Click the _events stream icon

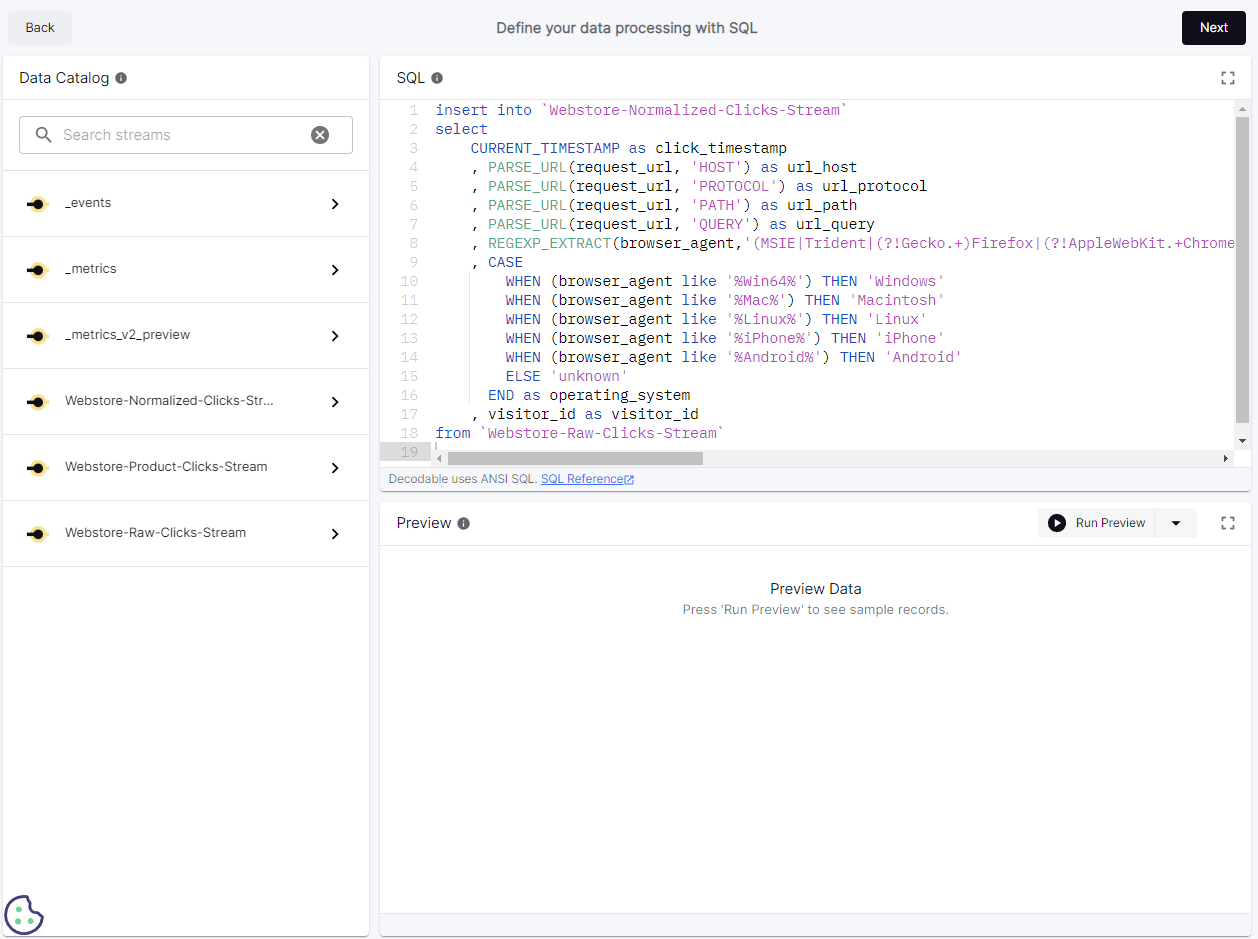[37, 204]
